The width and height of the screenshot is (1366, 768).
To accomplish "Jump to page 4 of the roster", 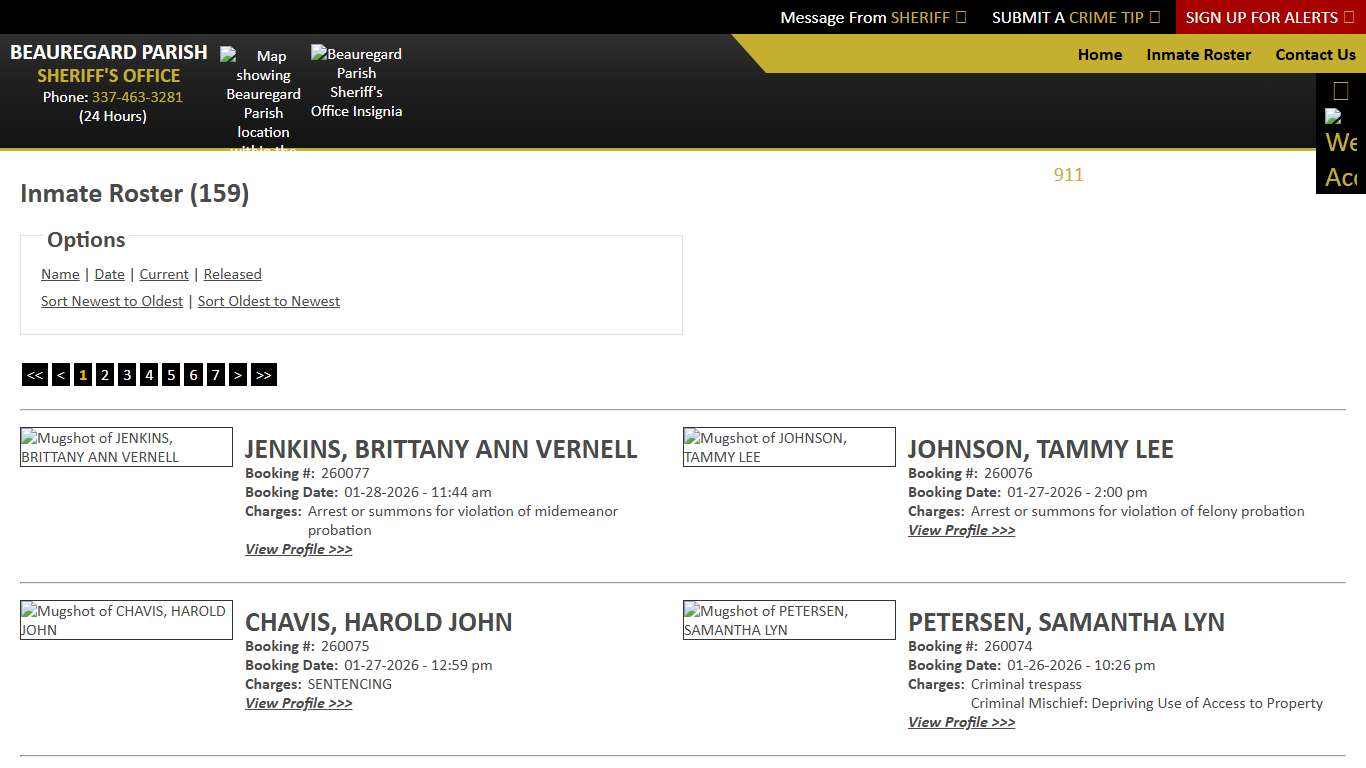I will pos(149,374).
